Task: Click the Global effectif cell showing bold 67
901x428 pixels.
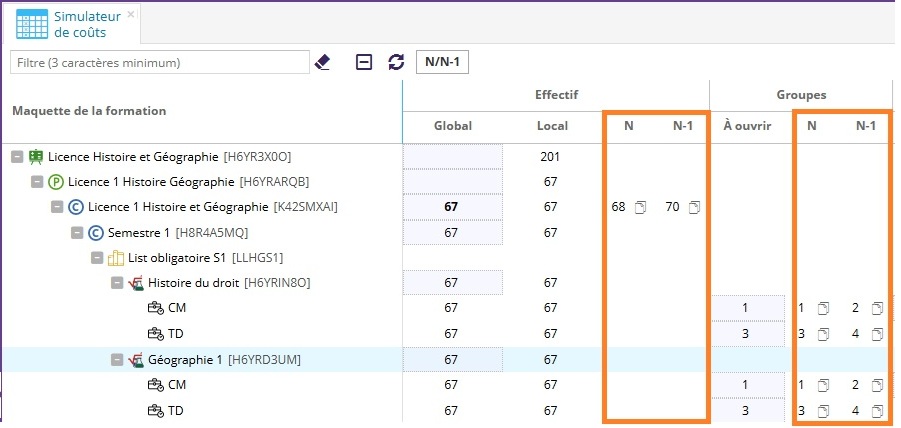Action: (x=452, y=207)
